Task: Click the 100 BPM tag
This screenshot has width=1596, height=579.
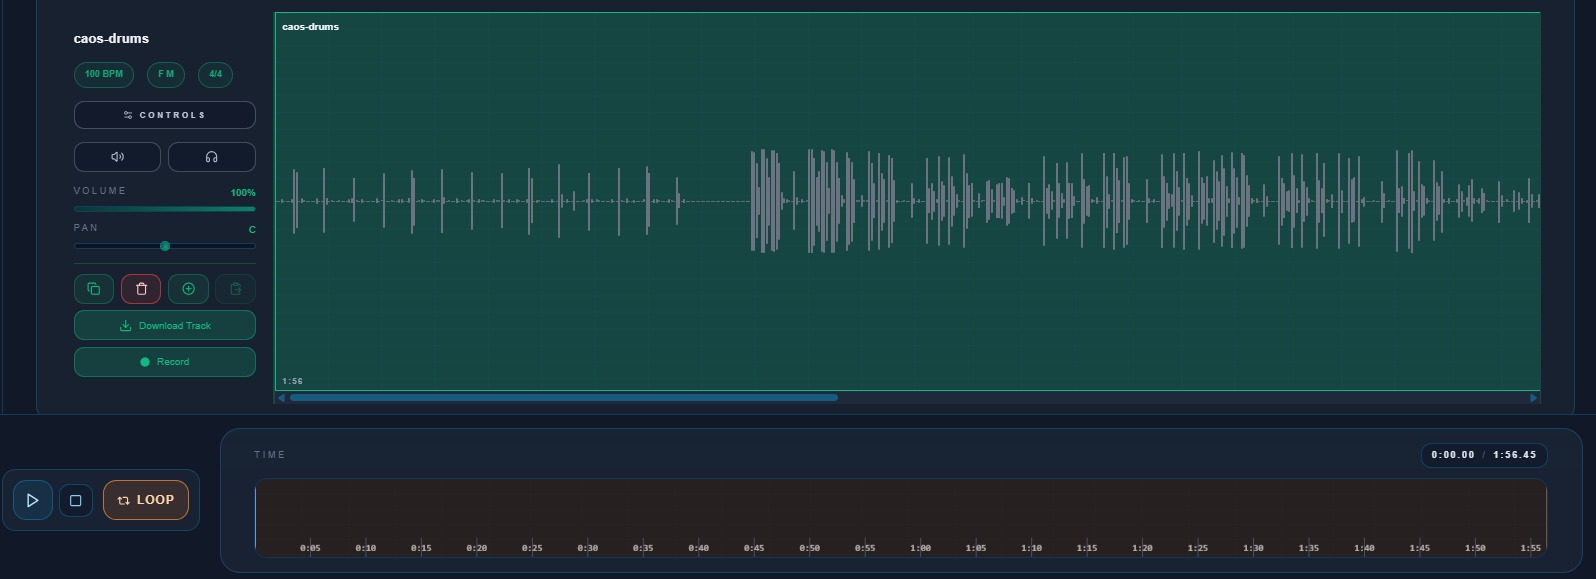Action: (104, 74)
